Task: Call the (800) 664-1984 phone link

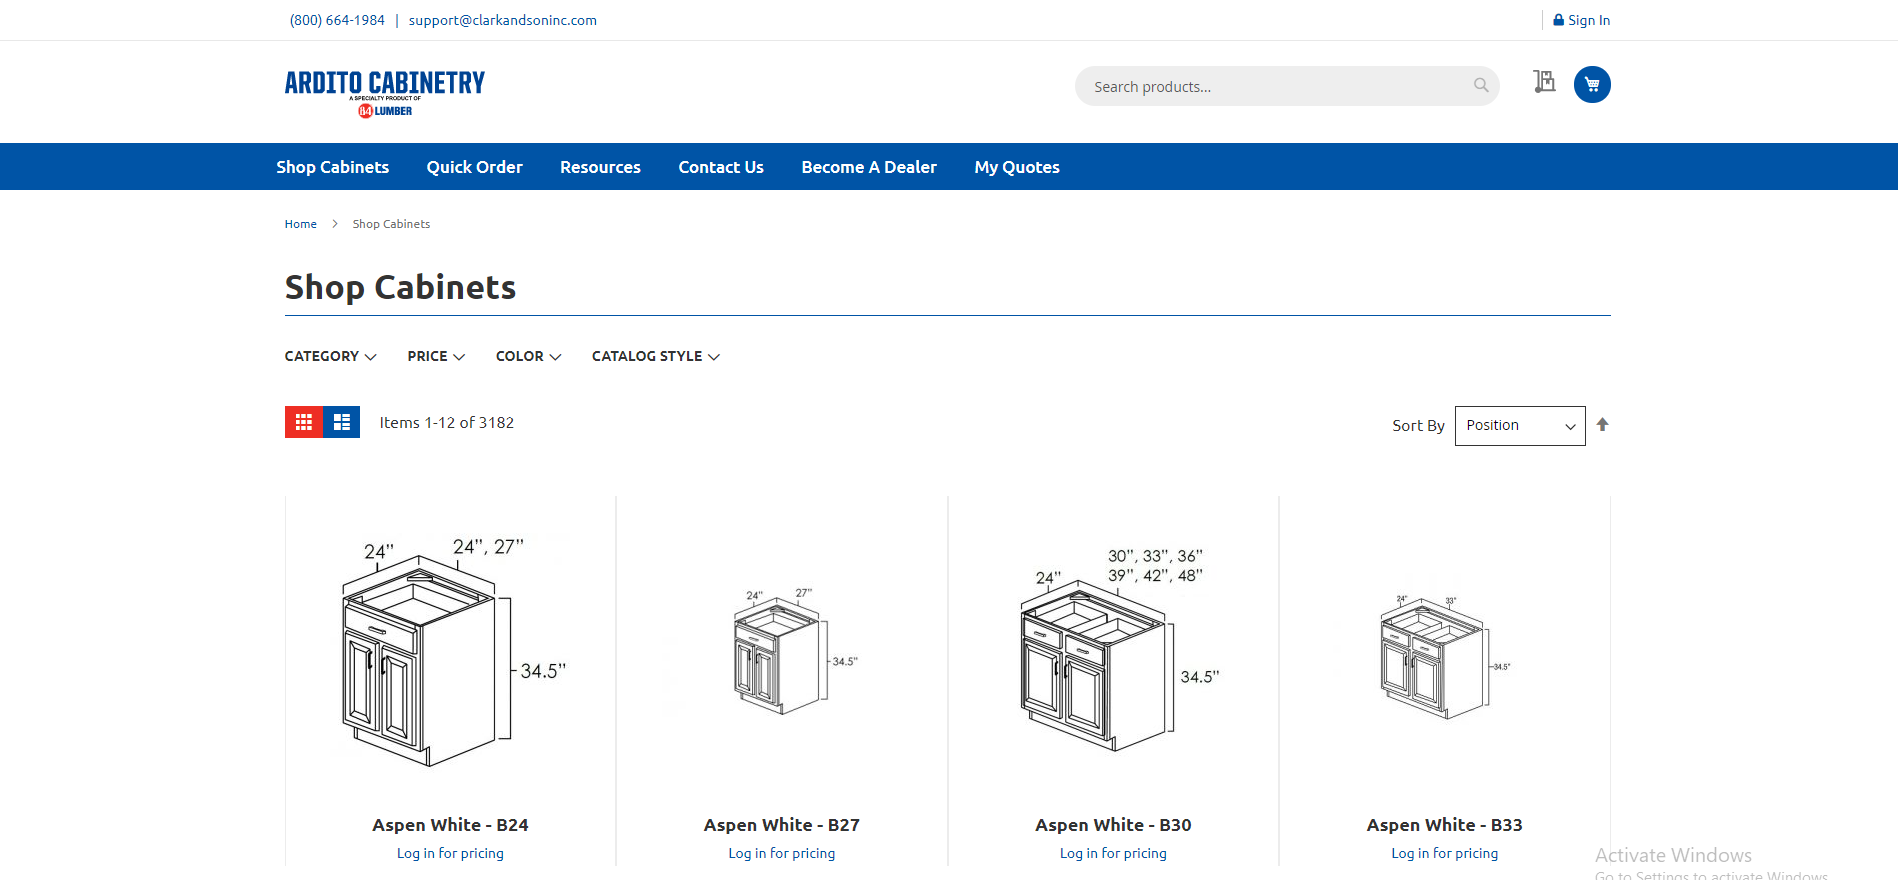Action: tap(337, 20)
